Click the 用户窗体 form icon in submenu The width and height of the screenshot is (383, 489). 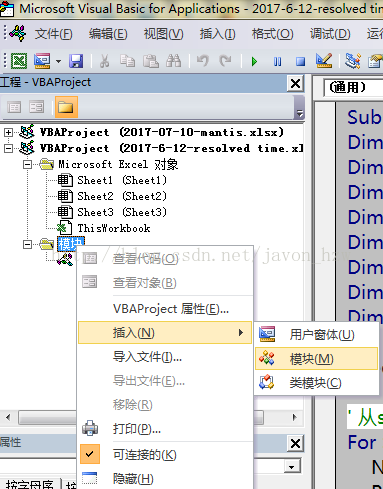267,334
